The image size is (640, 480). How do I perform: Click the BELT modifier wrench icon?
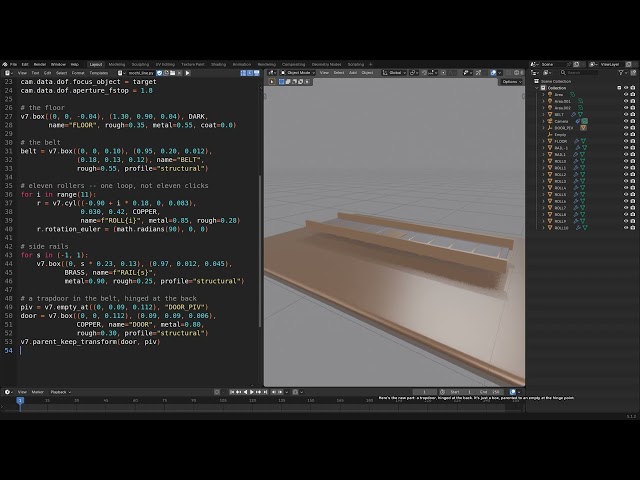[x=573, y=114]
